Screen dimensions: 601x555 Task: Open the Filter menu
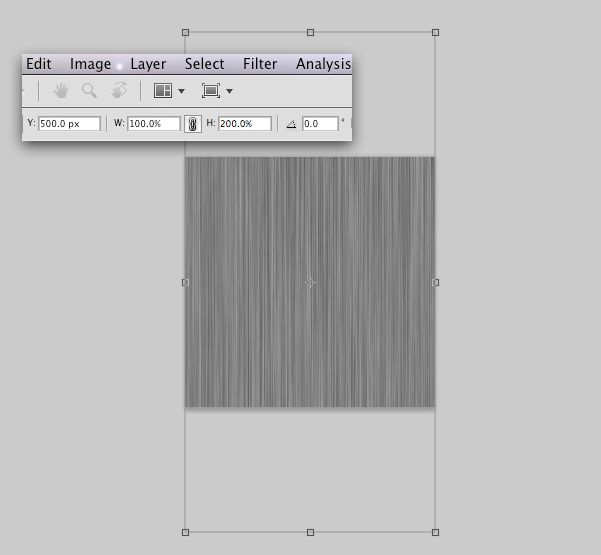tap(260, 64)
